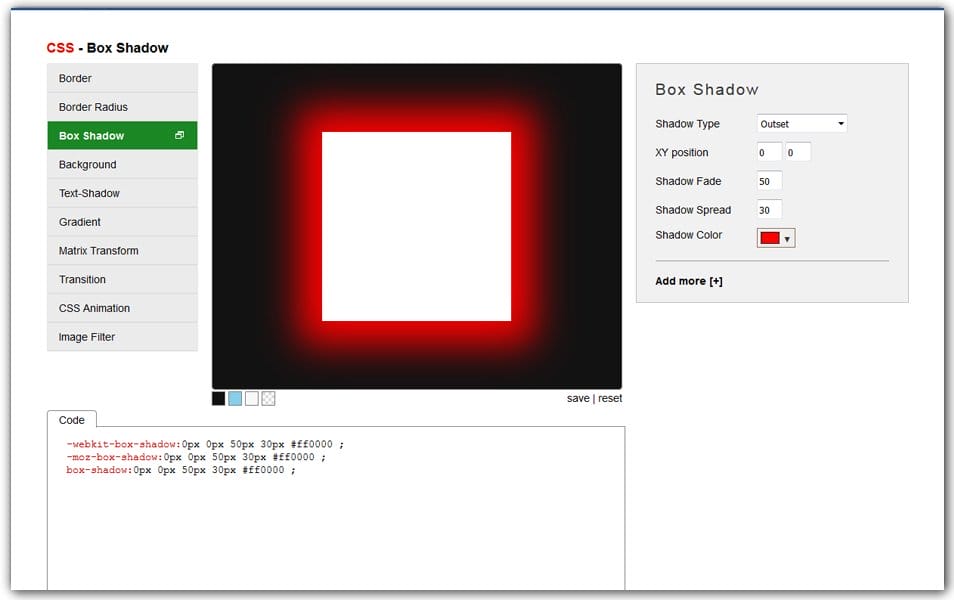Viewport: 954px width, 600px height.
Task: Select Border in the sidebar
Action: [75, 78]
